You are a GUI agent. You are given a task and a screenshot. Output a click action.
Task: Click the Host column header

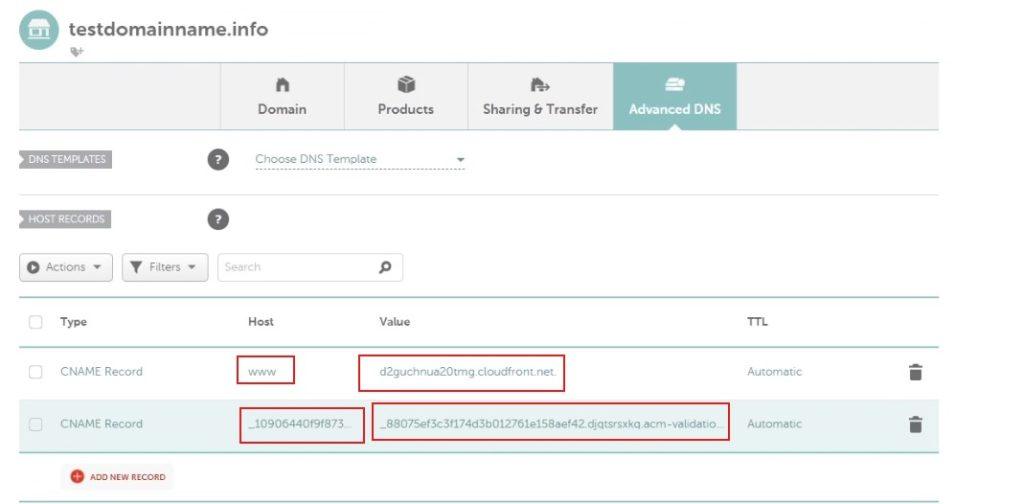261,322
